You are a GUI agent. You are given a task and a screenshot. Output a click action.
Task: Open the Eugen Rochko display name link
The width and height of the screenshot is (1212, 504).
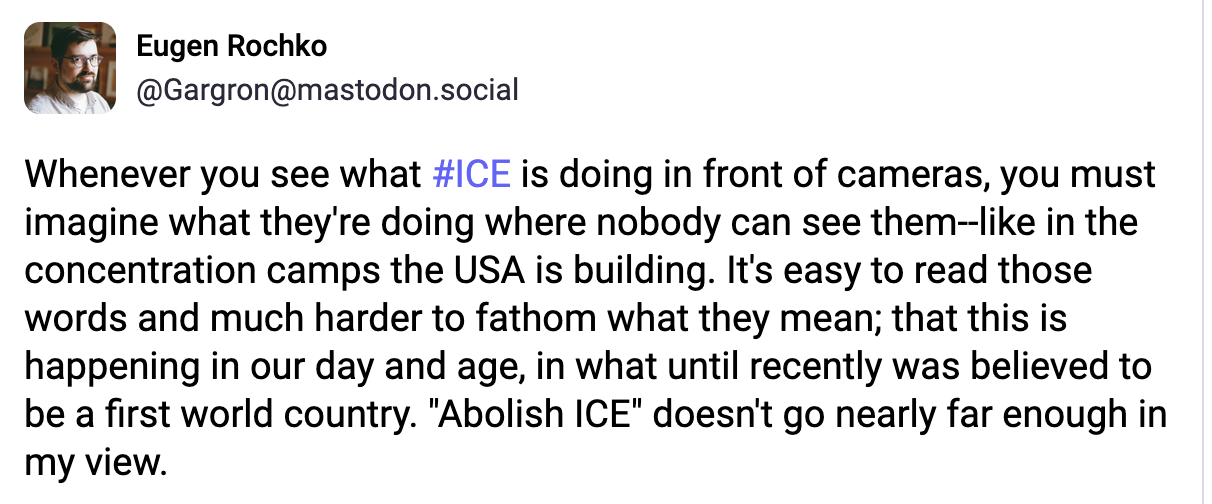click(231, 46)
